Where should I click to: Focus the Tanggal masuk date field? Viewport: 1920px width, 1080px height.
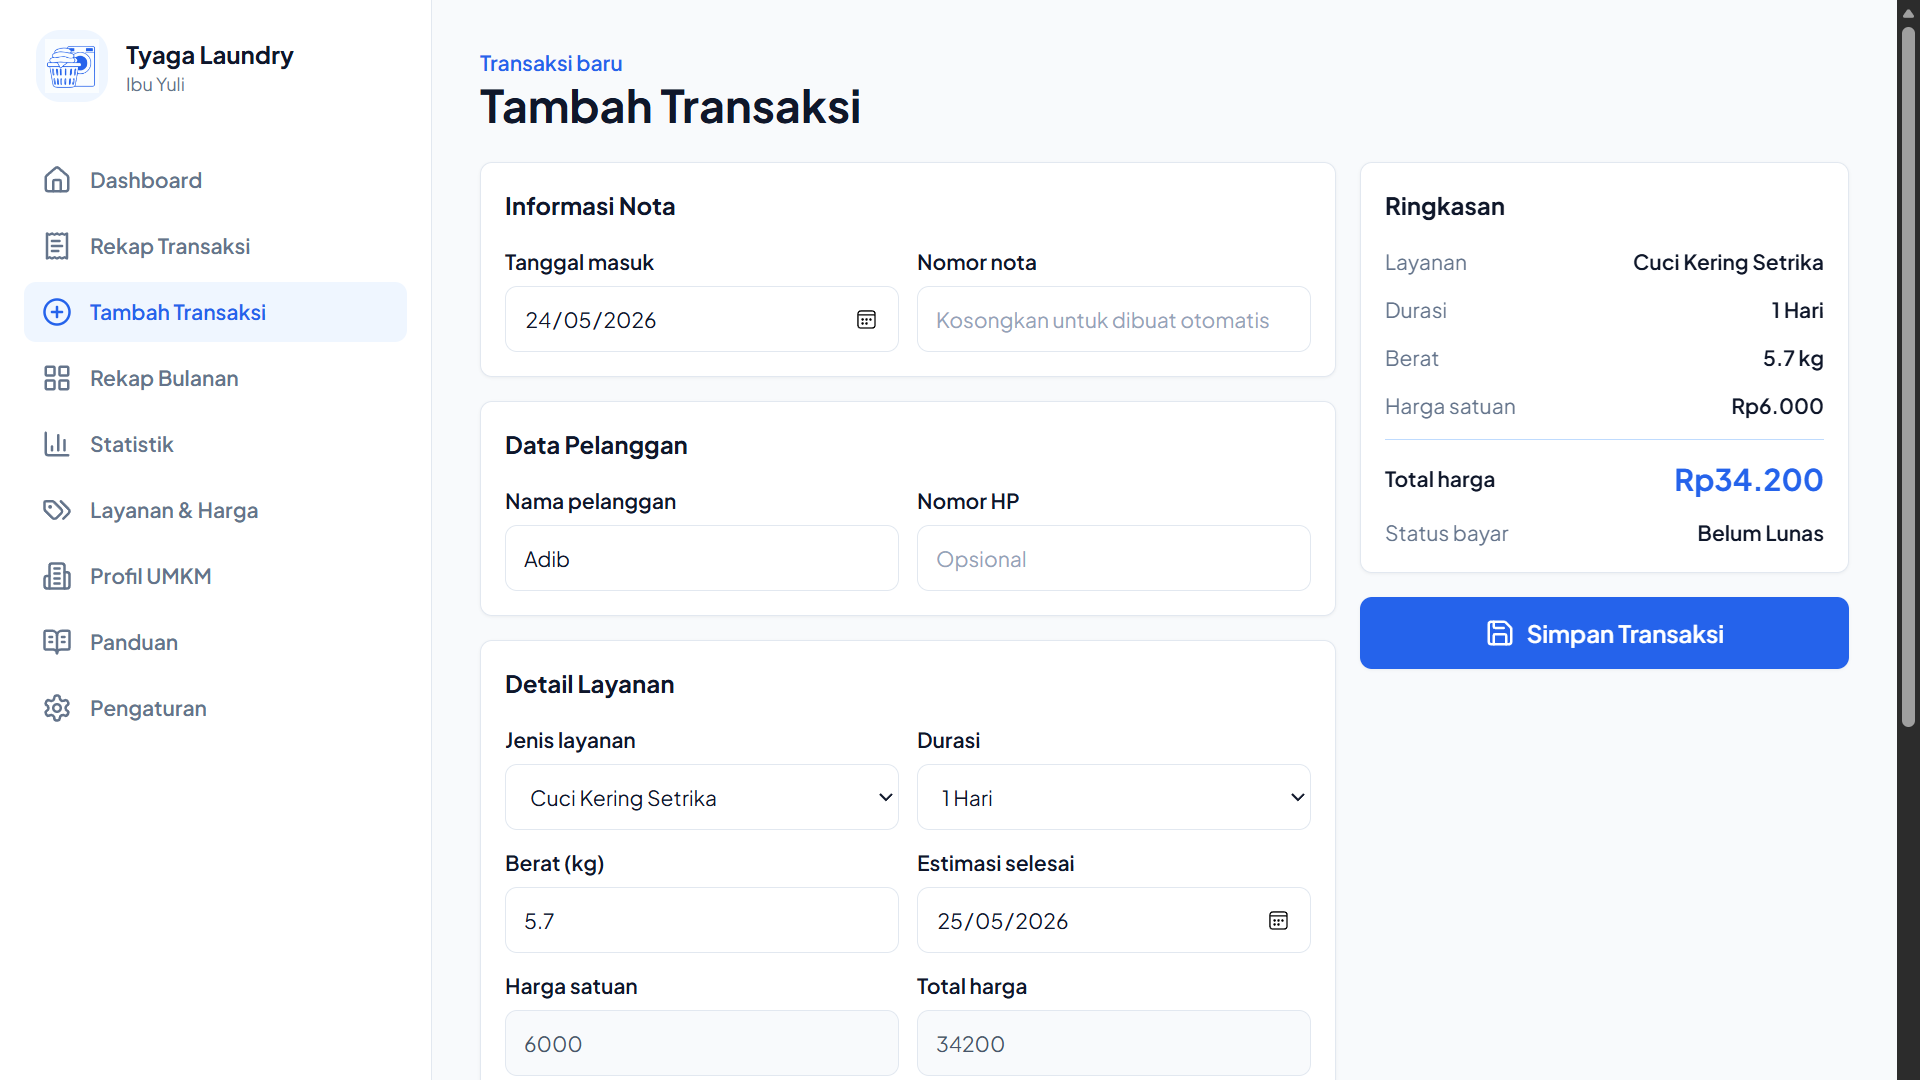(701, 319)
